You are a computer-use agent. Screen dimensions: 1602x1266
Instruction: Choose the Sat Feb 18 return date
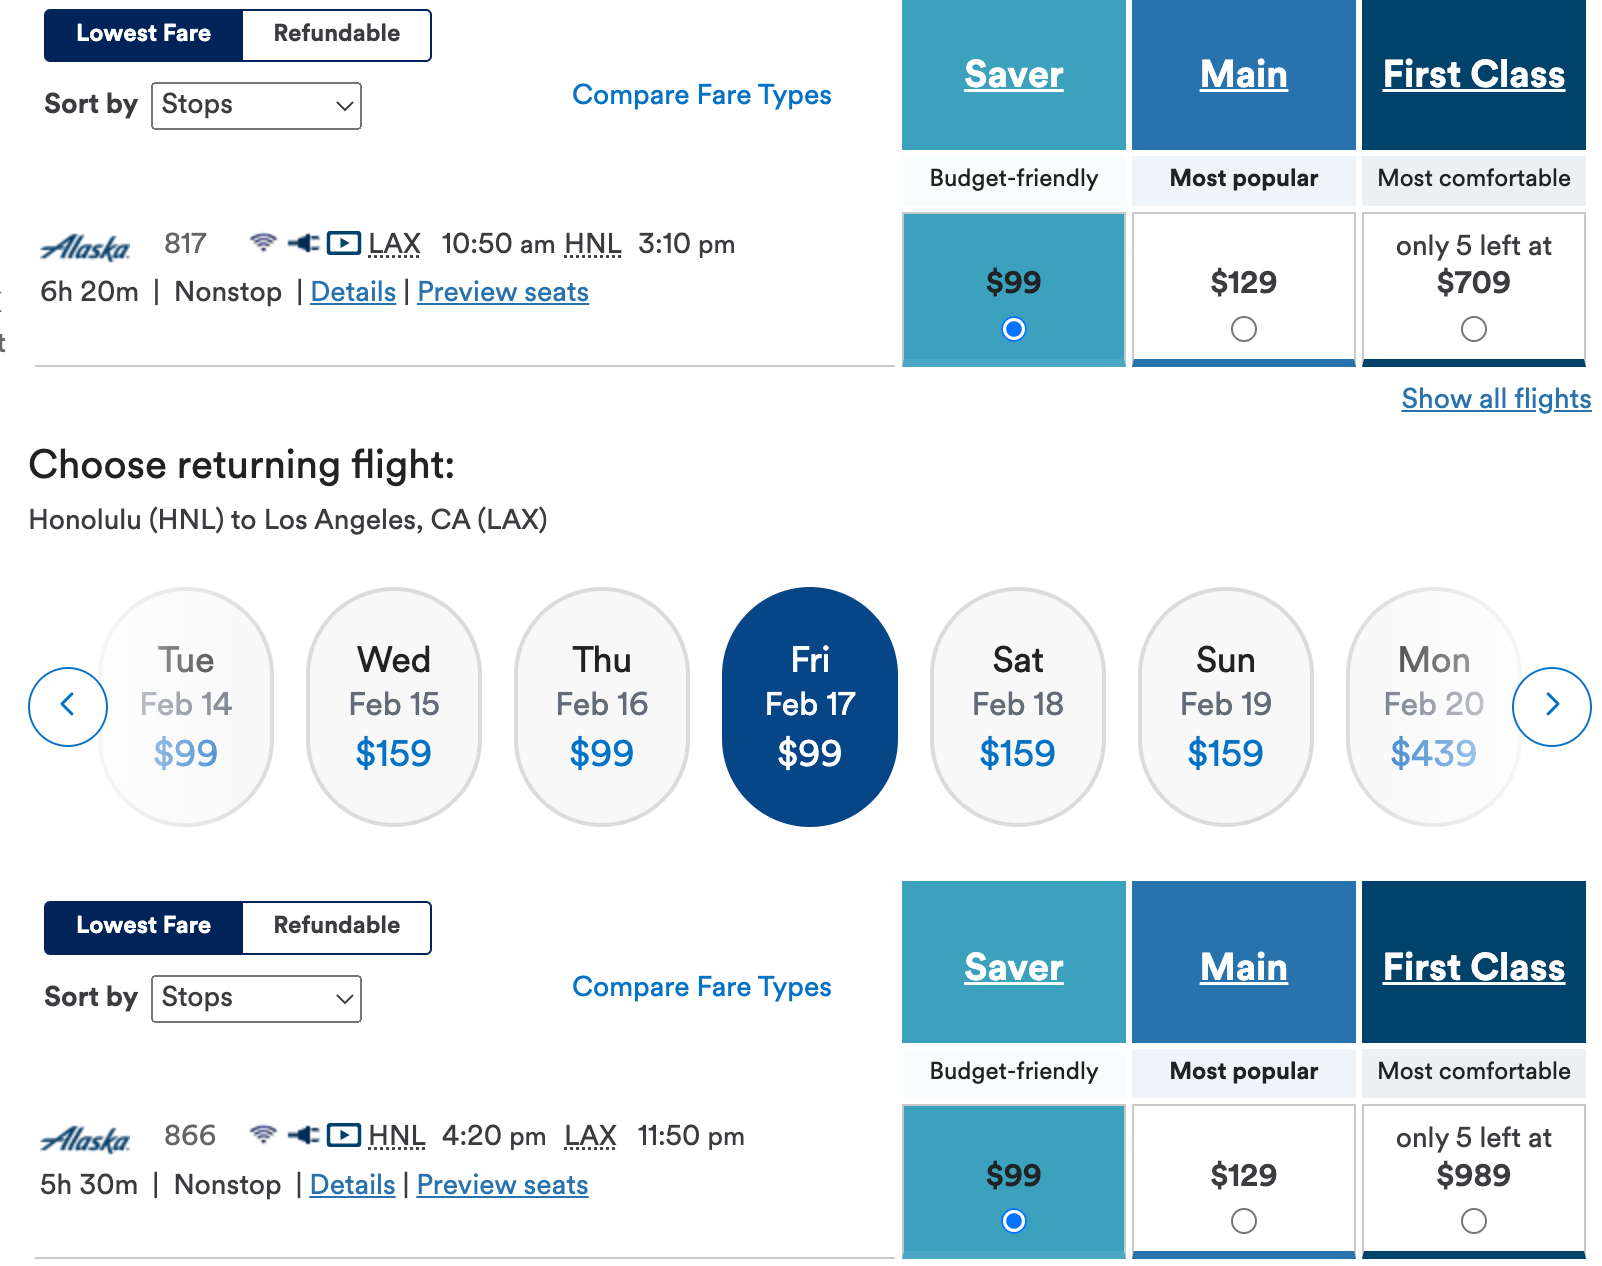tap(1017, 706)
